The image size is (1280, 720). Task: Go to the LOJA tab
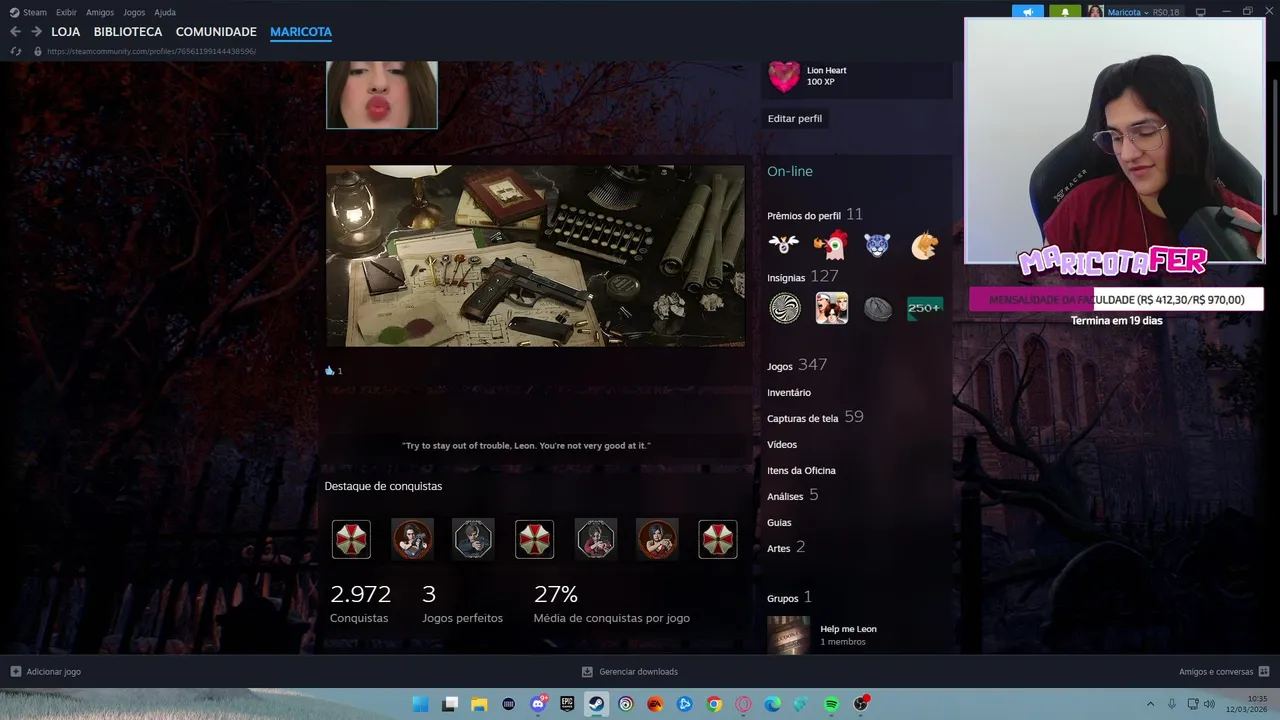point(66,32)
